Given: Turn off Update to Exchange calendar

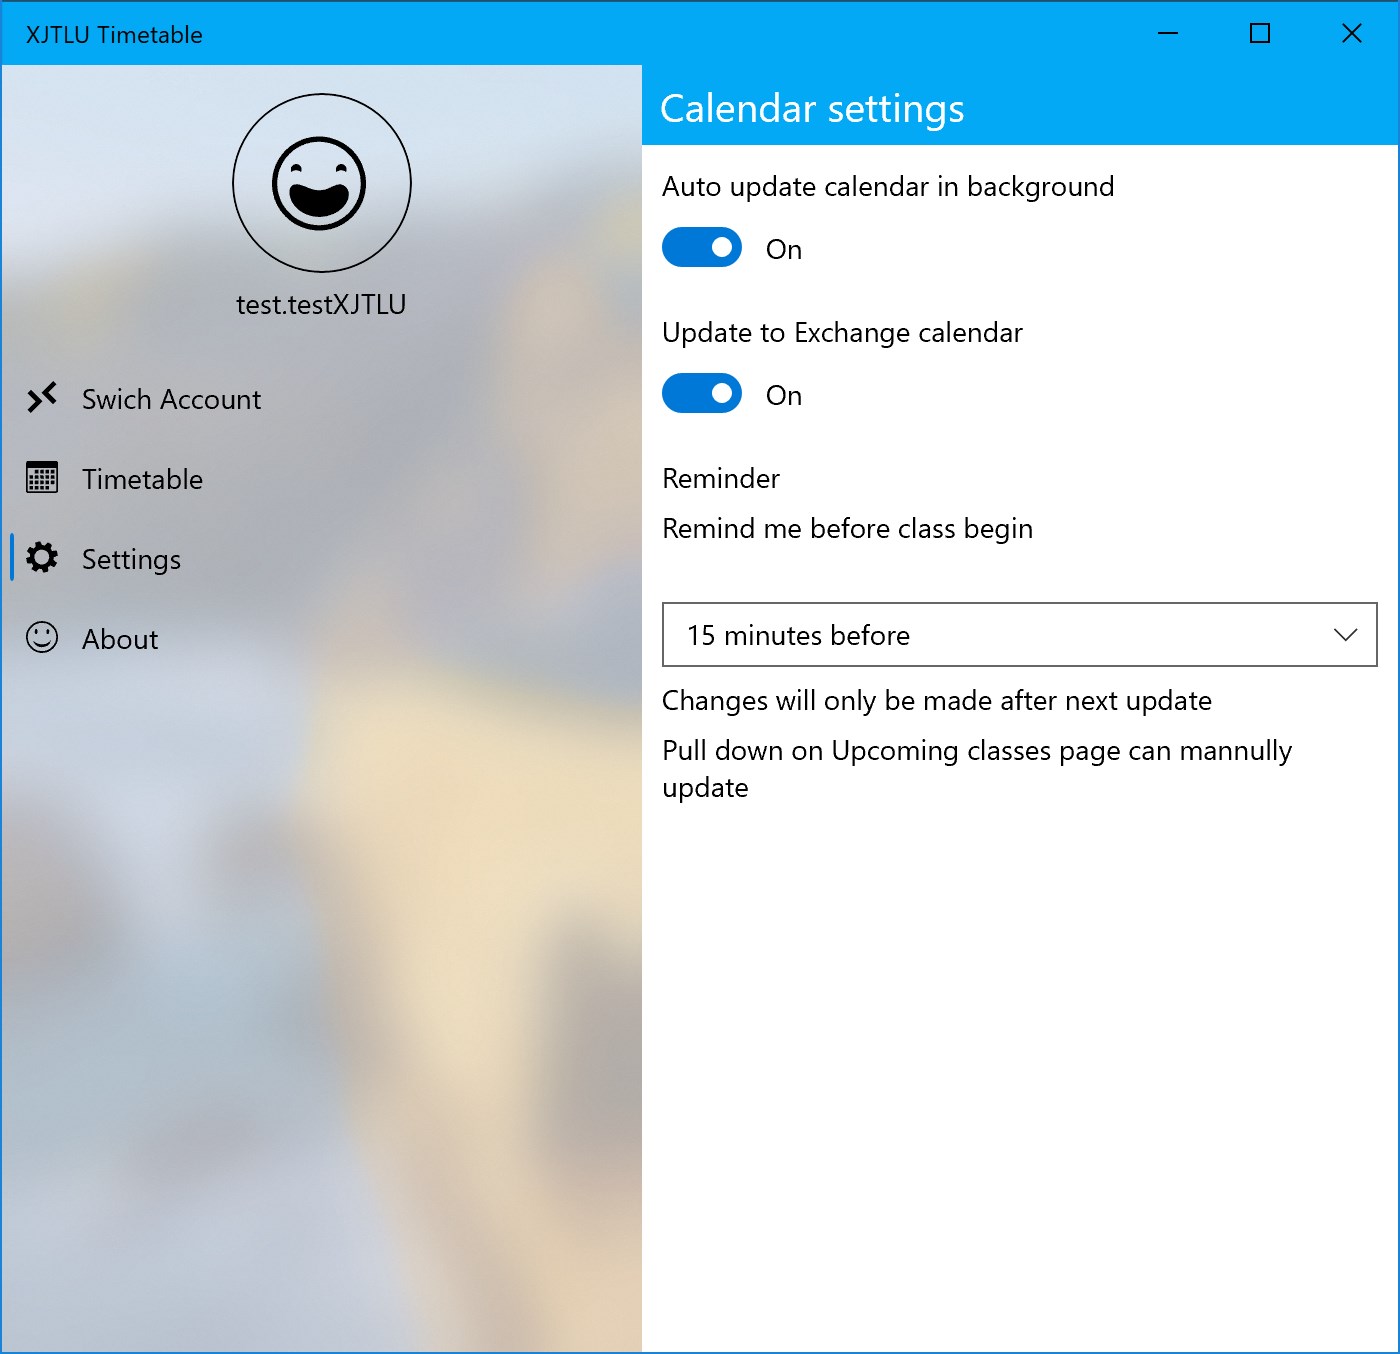Looking at the screenshot, I should [x=702, y=393].
